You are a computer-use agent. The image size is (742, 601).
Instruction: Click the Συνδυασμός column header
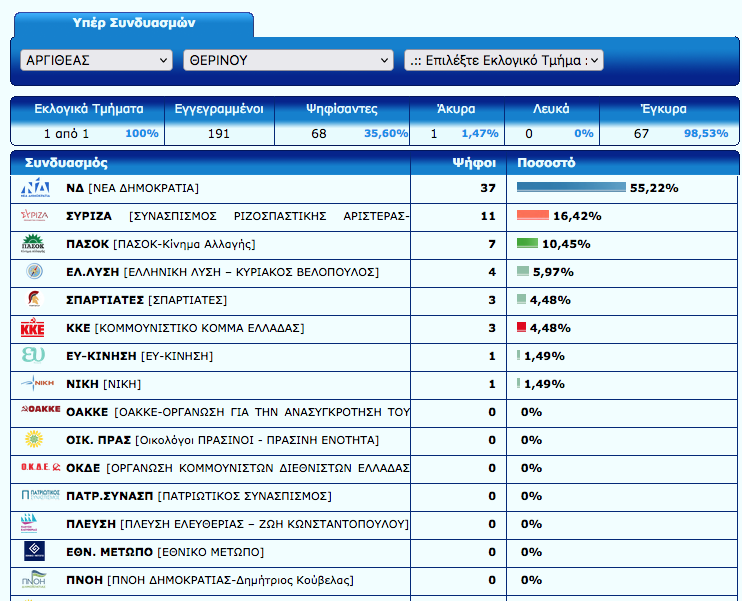66,163
